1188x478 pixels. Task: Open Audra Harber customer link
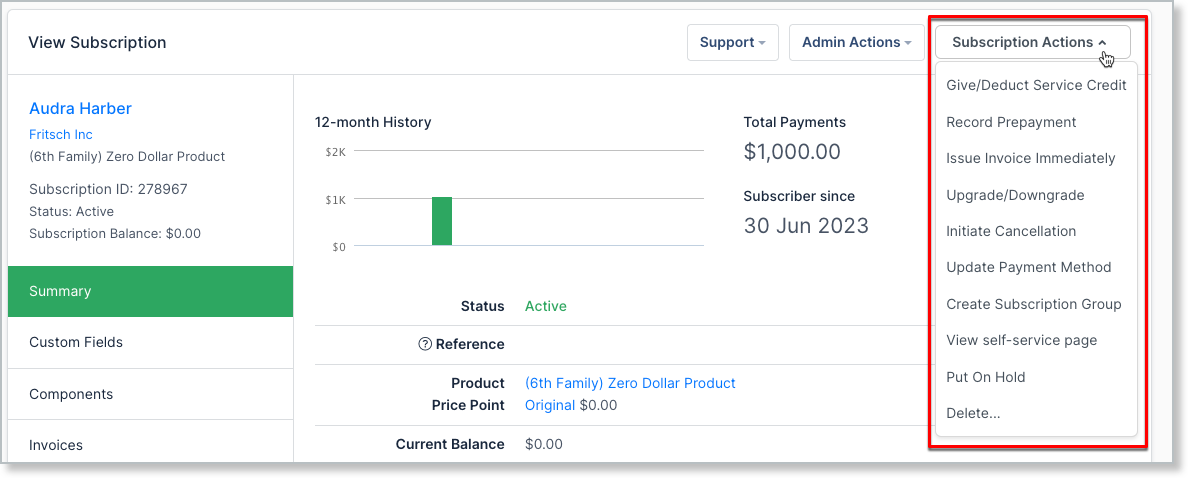(x=80, y=109)
